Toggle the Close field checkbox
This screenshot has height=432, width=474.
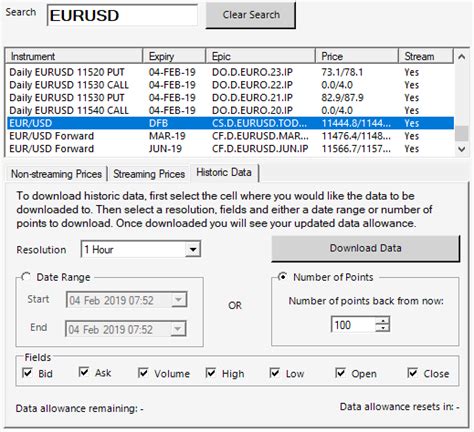click(412, 373)
